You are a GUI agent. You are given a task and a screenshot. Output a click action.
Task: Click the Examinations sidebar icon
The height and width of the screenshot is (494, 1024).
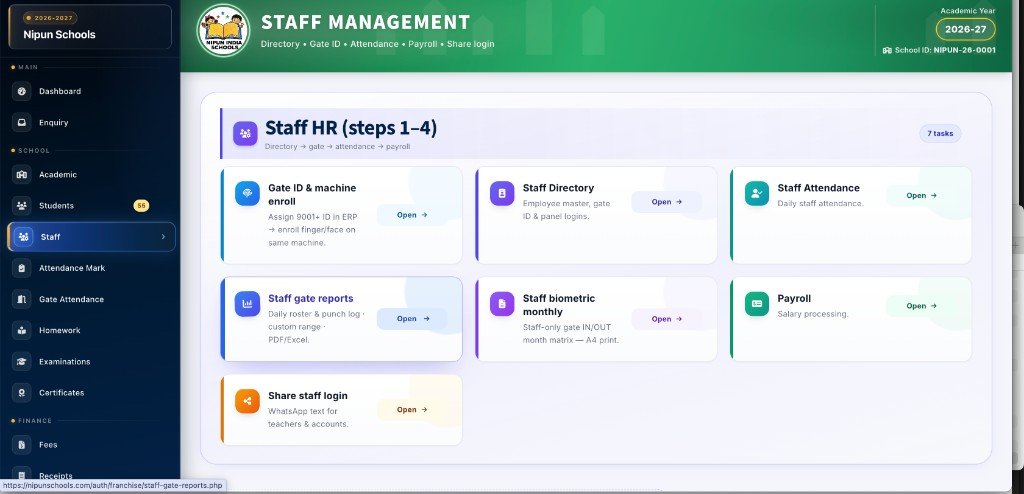tap(22, 361)
